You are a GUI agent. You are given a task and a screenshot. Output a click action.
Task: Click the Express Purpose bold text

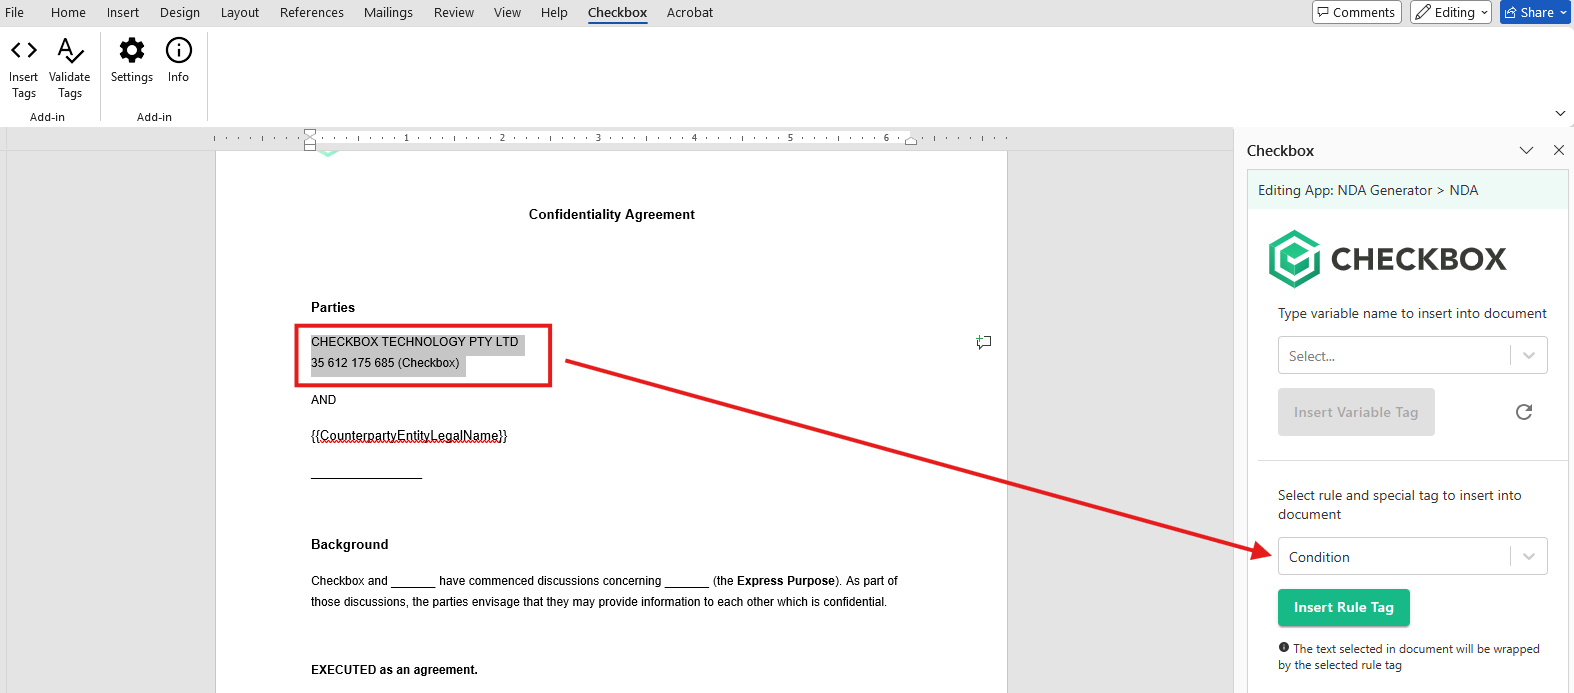[785, 580]
